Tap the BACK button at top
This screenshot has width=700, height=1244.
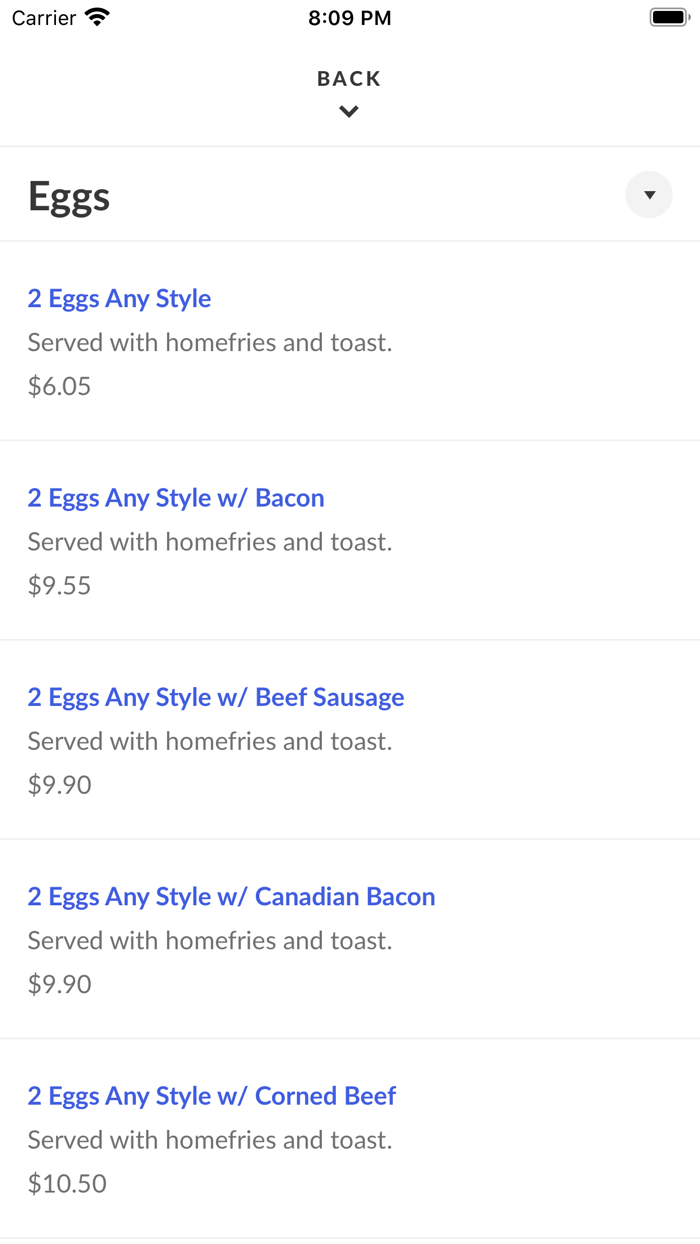349,79
